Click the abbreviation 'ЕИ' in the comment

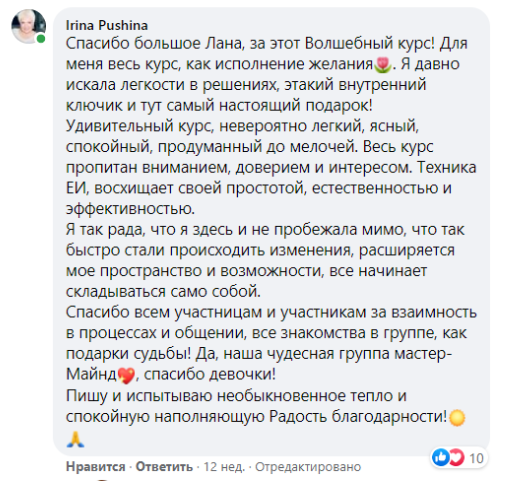pyautogui.click(x=77, y=188)
